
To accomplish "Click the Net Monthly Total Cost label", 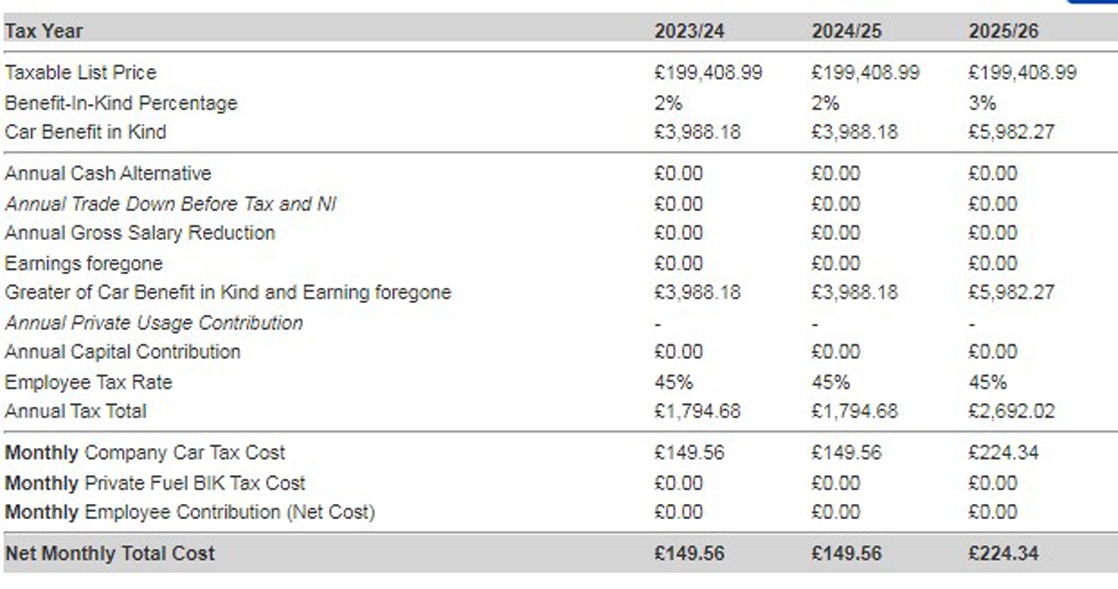I will tap(109, 554).
